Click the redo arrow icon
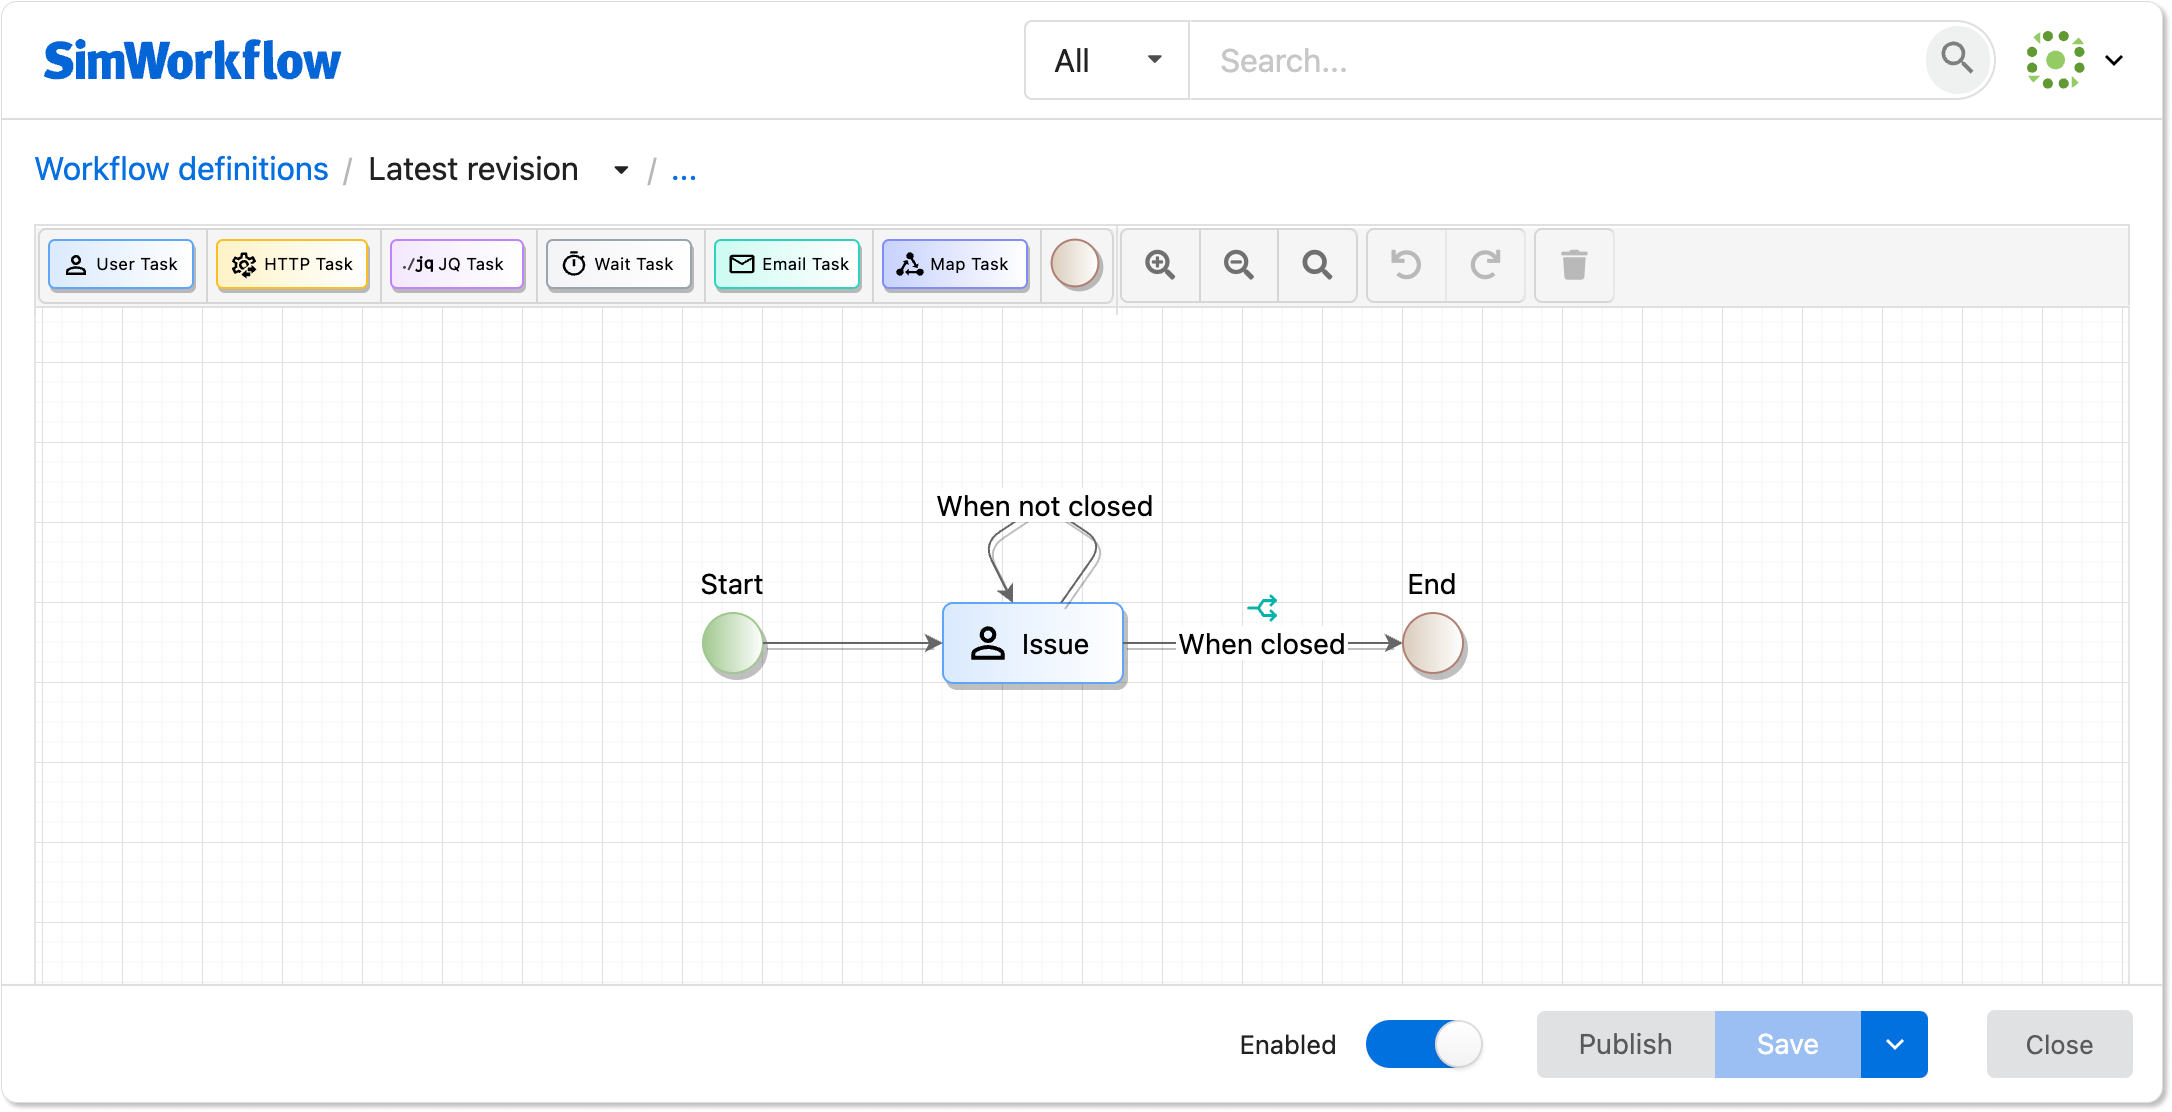Image resolution: width=2172 pixels, height=1112 pixels. (x=1485, y=265)
